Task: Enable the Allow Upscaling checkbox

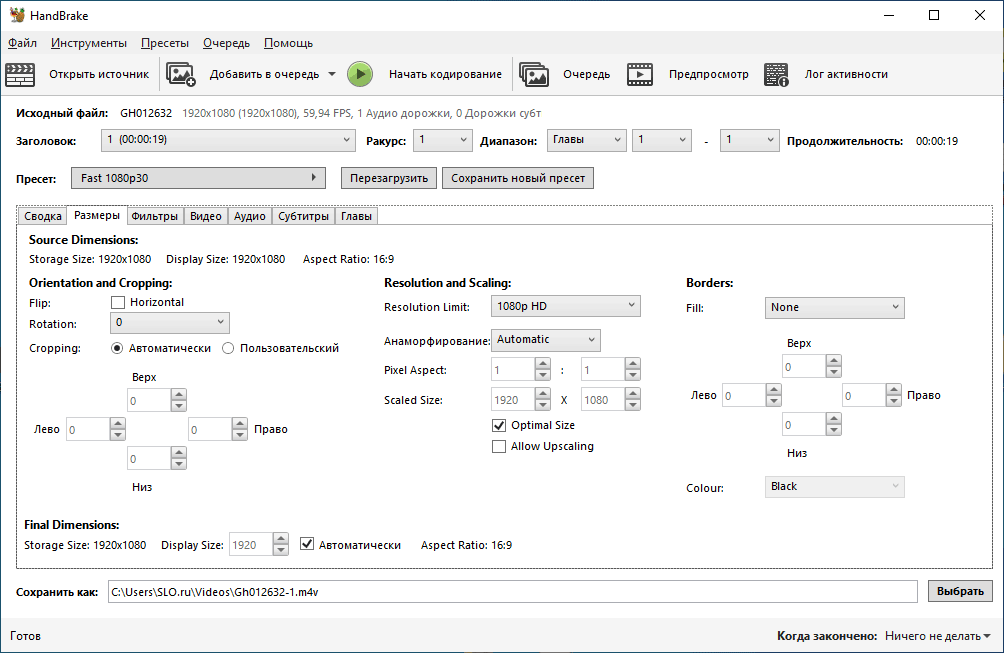Action: click(499, 446)
